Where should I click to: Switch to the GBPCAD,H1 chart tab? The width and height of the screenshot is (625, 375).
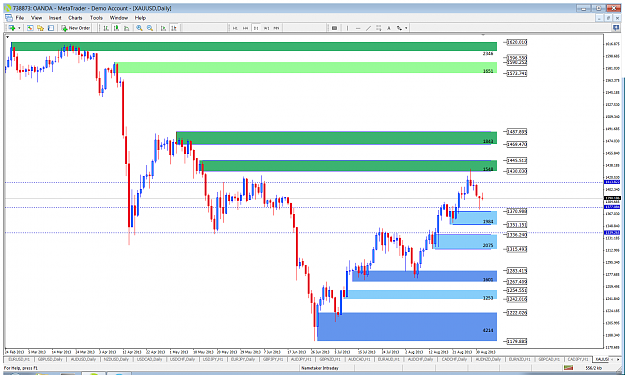549,359
